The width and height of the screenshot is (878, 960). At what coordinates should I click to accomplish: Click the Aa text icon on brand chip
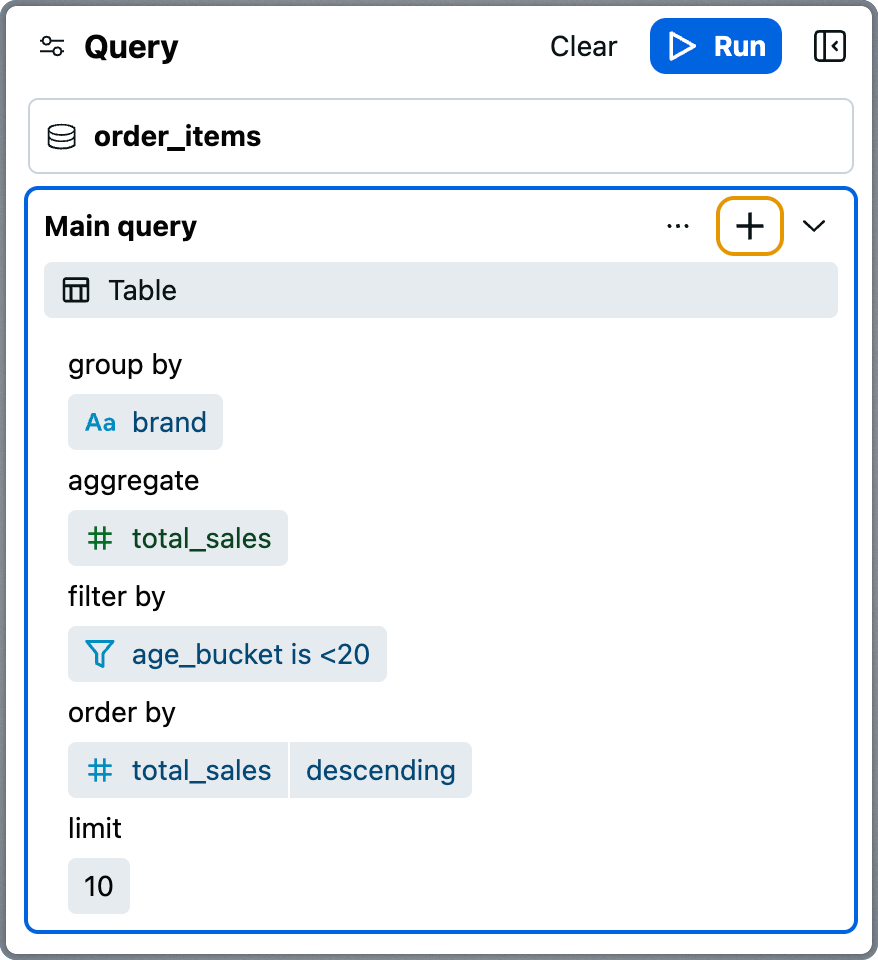pyautogui.click(x=99, y=422)
